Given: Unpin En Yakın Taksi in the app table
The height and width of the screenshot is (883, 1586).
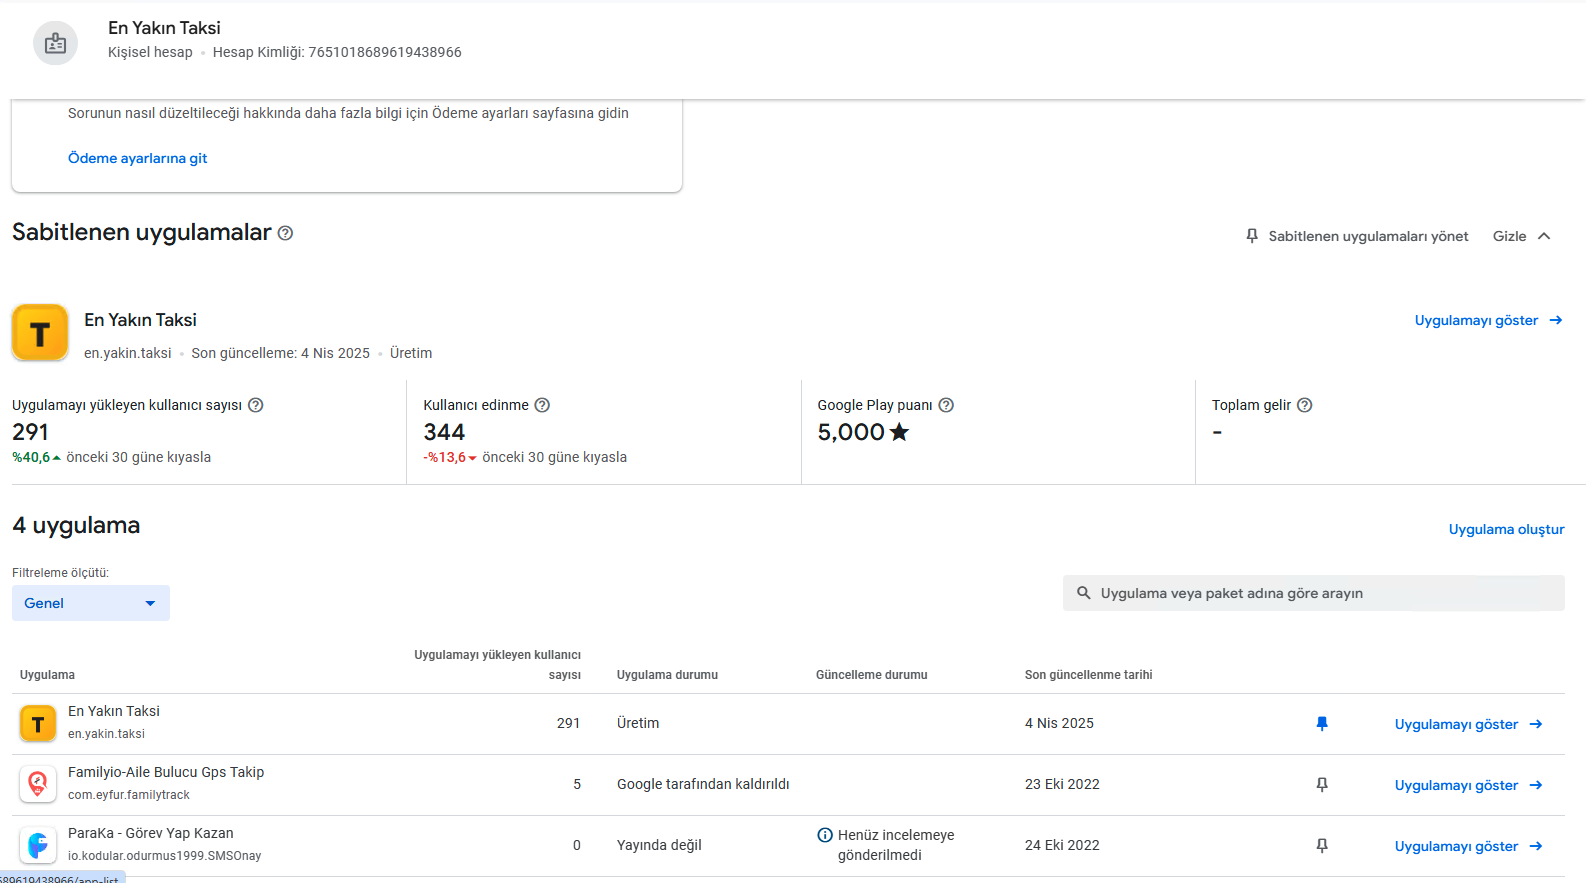Looking at the screenshot, I should (1322, 724).
